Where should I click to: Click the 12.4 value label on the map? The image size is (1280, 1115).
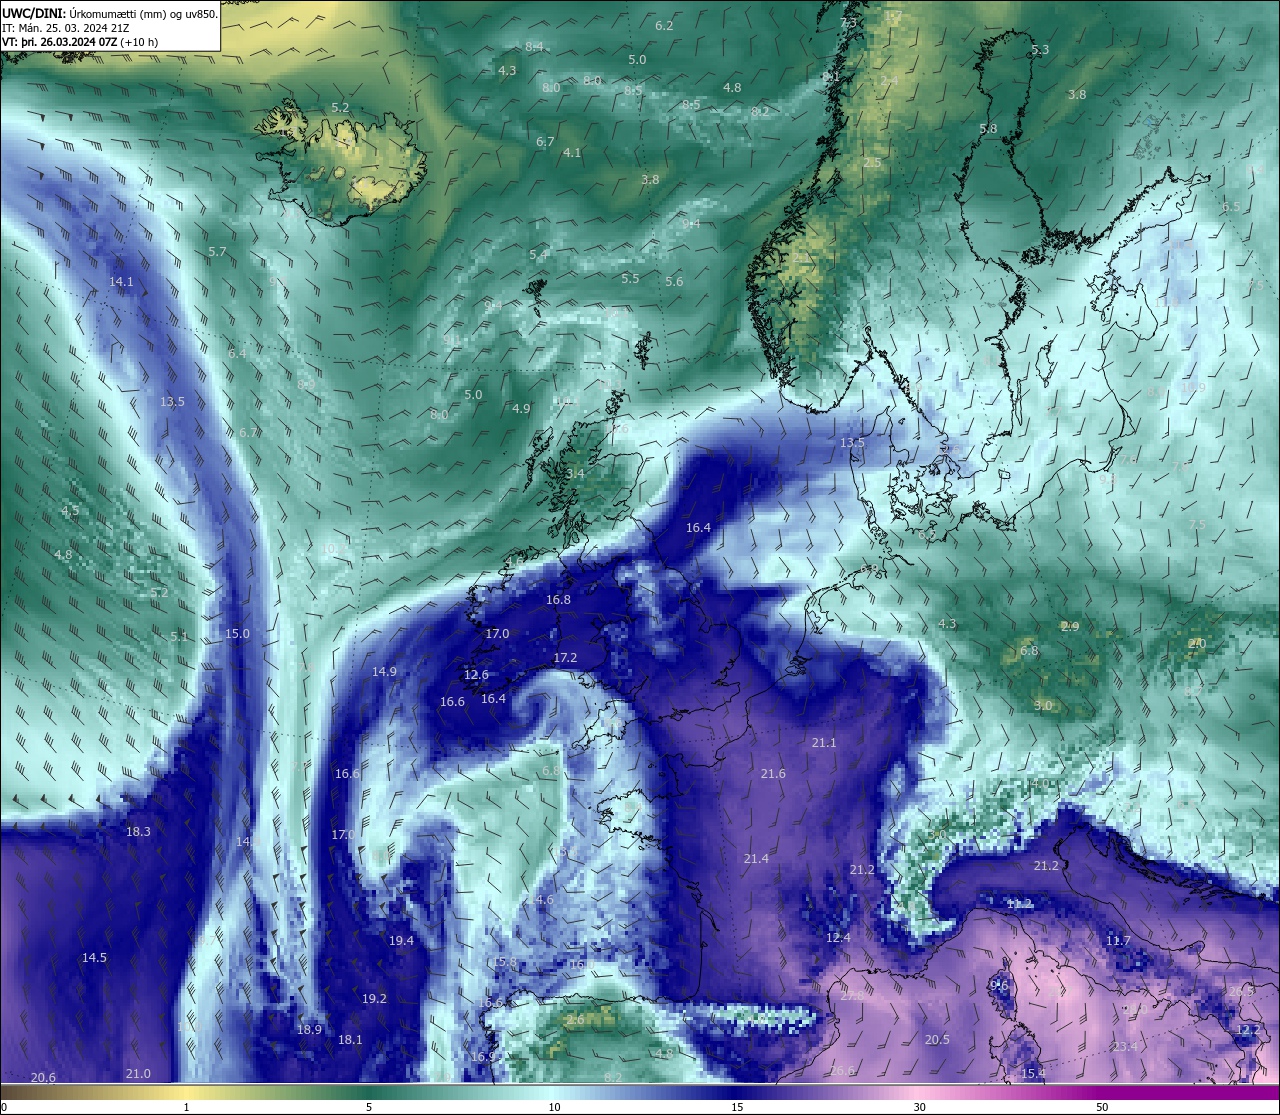pyautogui.click(x=838, y=938)
